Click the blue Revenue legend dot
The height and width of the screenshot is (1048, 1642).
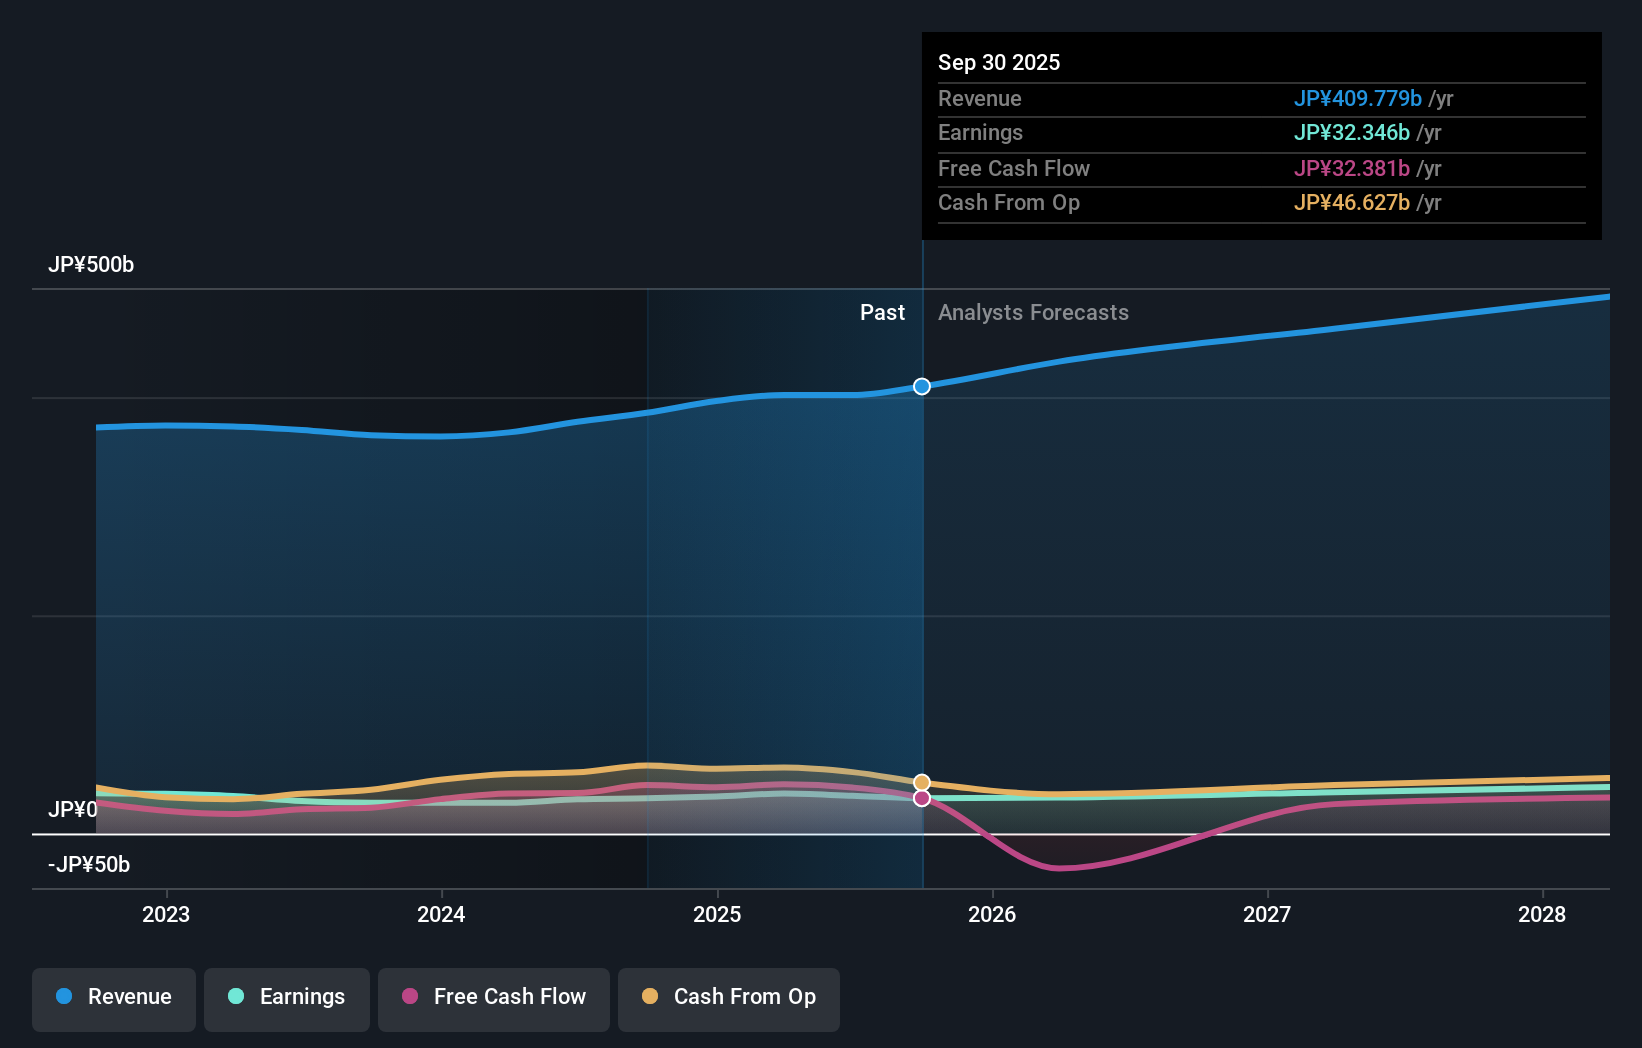point(64,997)
